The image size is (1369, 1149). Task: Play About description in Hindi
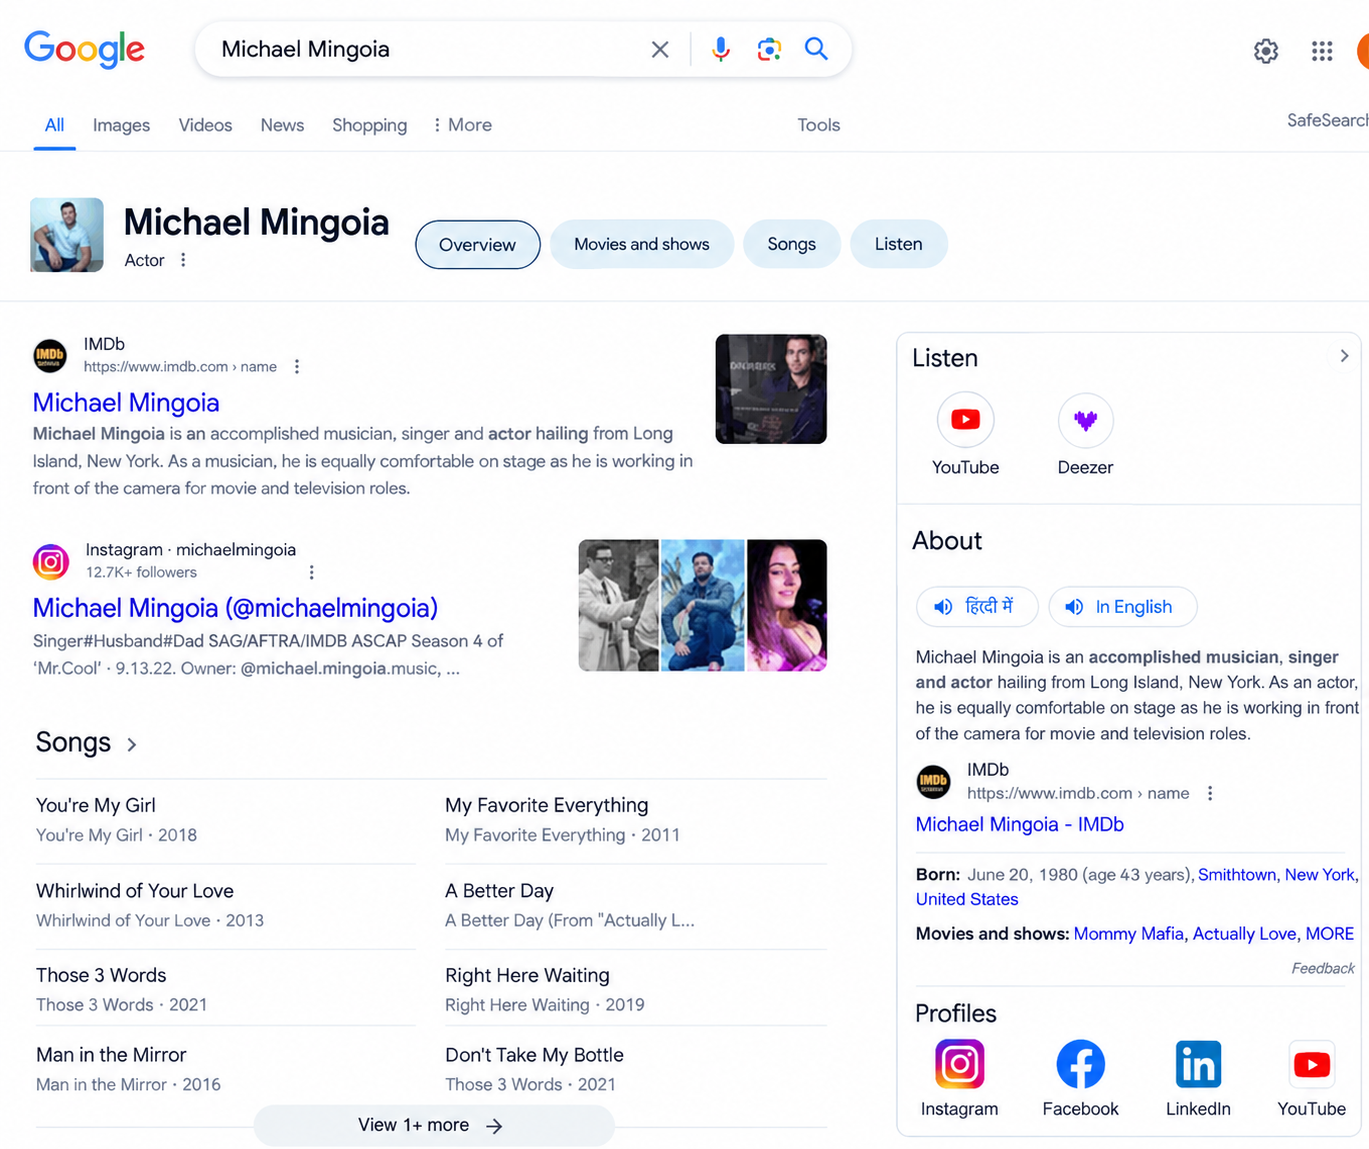point(977,606)
